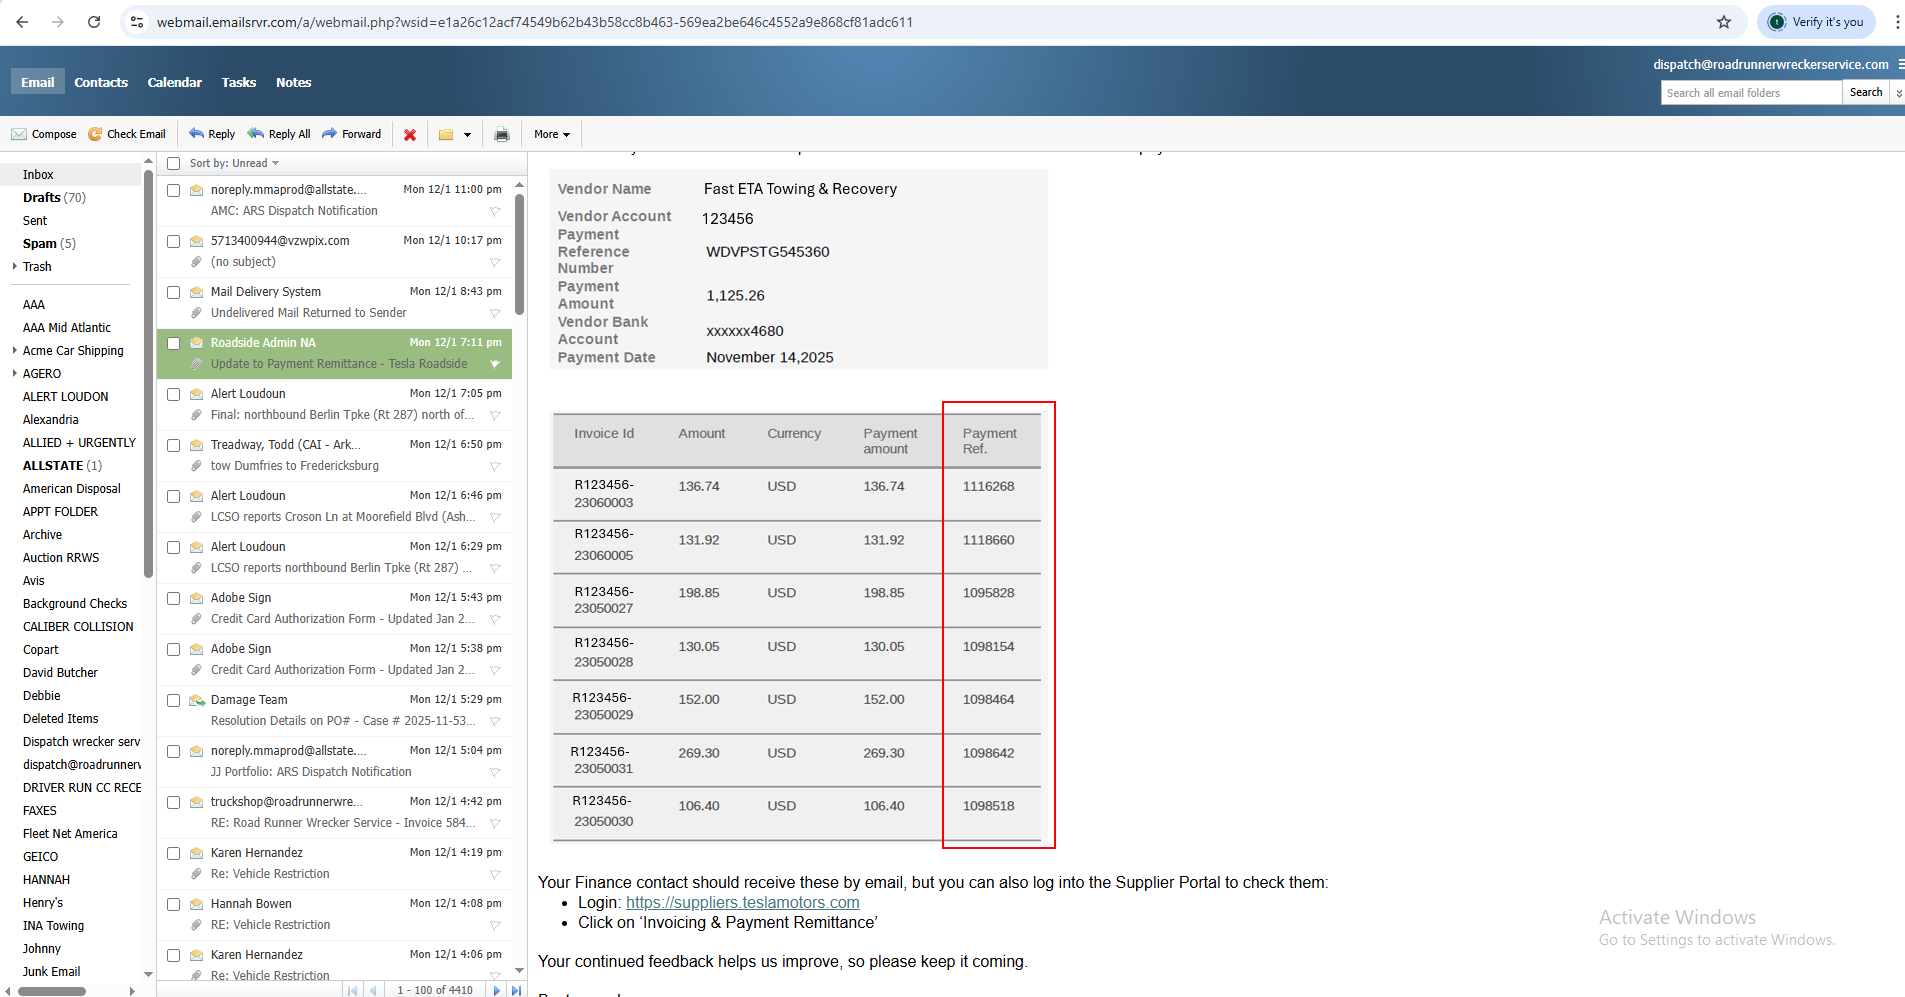The image size is (1905, 997).
Task: Toggle the select-all checkbox beside Sort by
Action: pyautogui.click(x=174, y=163)
